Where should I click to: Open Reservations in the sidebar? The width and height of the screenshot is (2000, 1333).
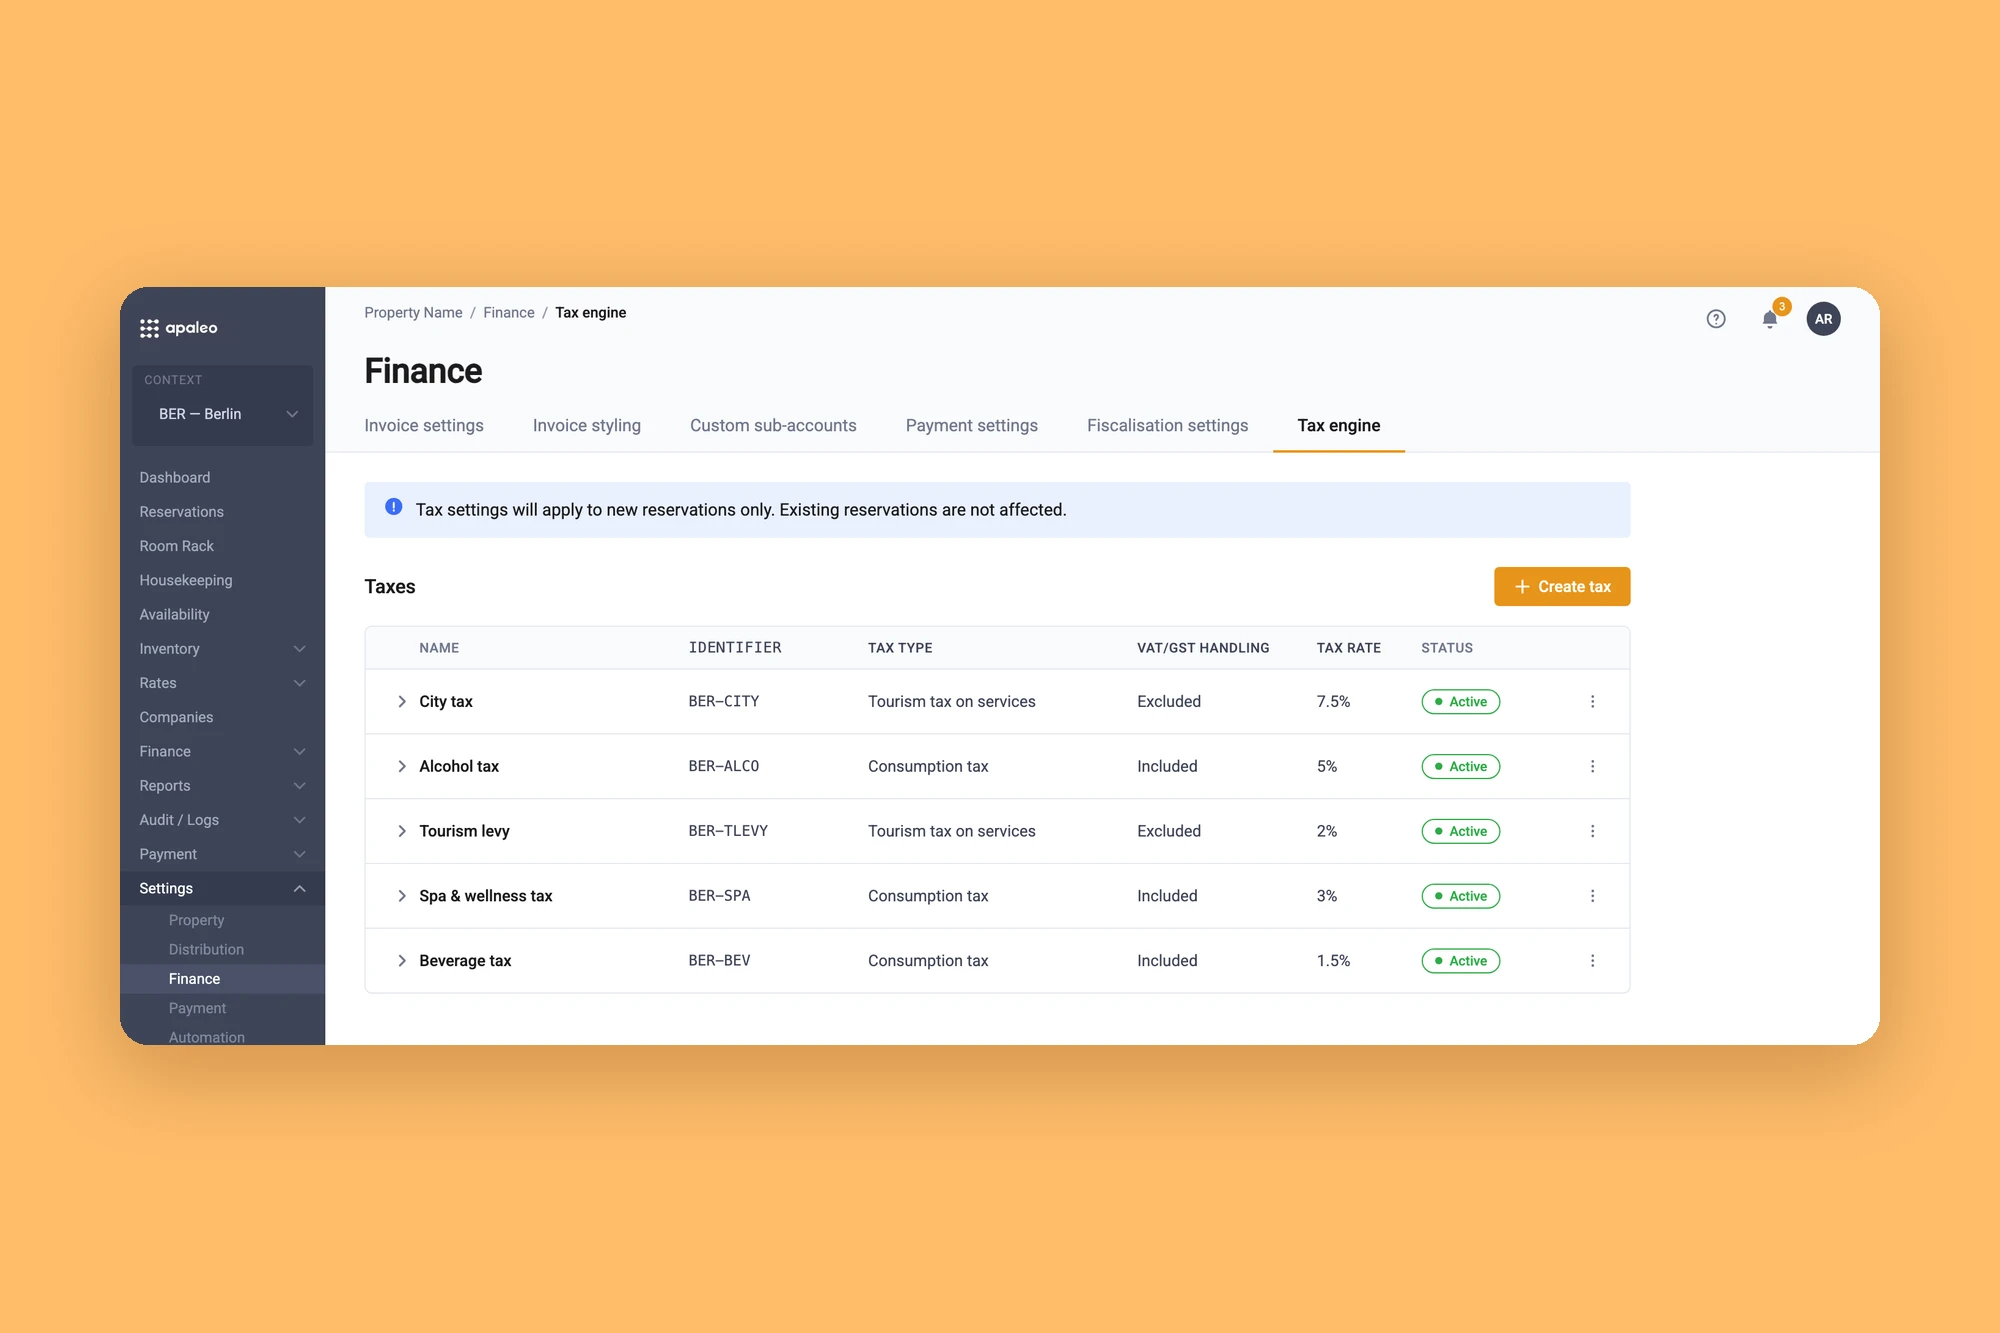(x=182, y=512)
